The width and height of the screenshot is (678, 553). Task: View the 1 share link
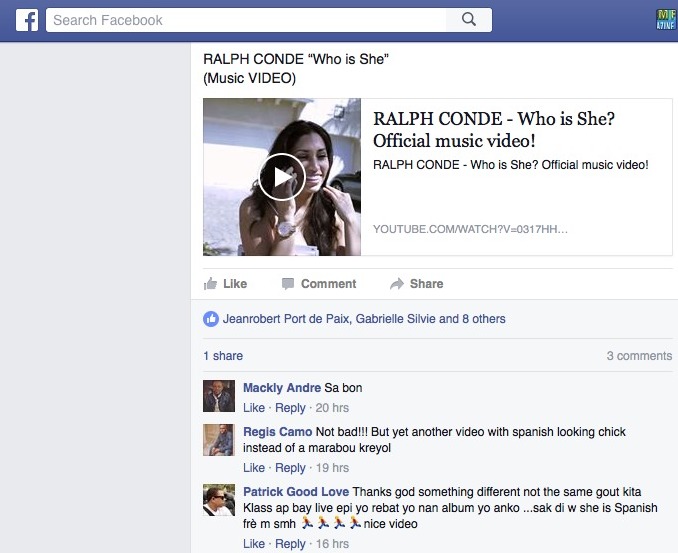223,356
